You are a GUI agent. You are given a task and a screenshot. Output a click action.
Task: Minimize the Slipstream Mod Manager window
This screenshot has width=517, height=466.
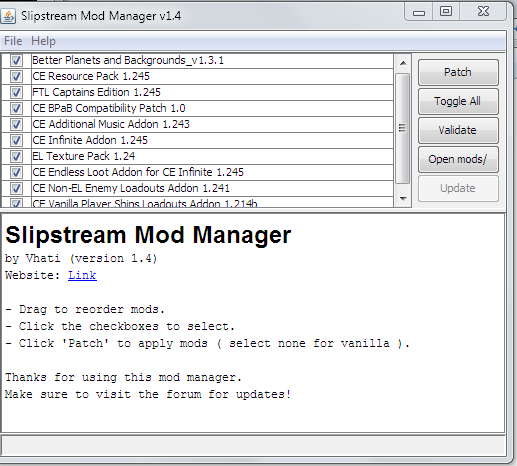tap(419, 12)
